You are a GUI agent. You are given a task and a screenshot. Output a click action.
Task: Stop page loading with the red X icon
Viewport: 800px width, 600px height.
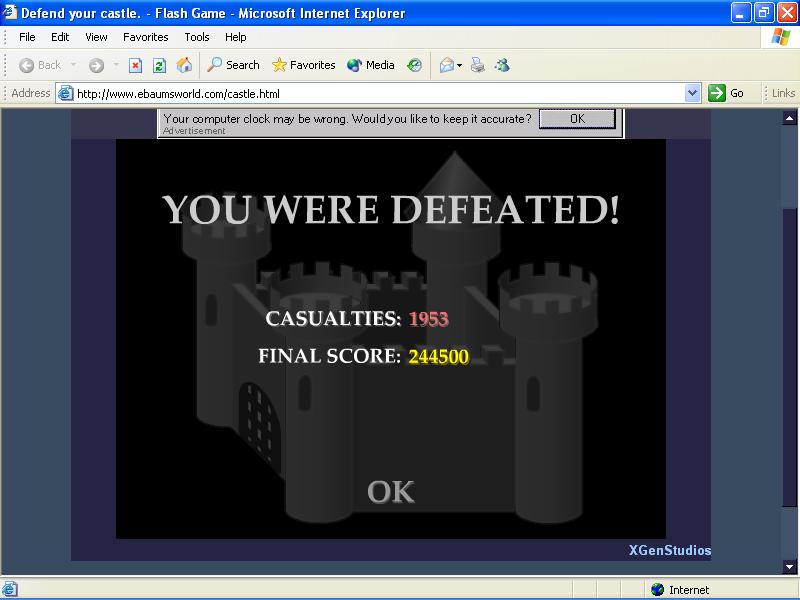click(x=135, y=65)
